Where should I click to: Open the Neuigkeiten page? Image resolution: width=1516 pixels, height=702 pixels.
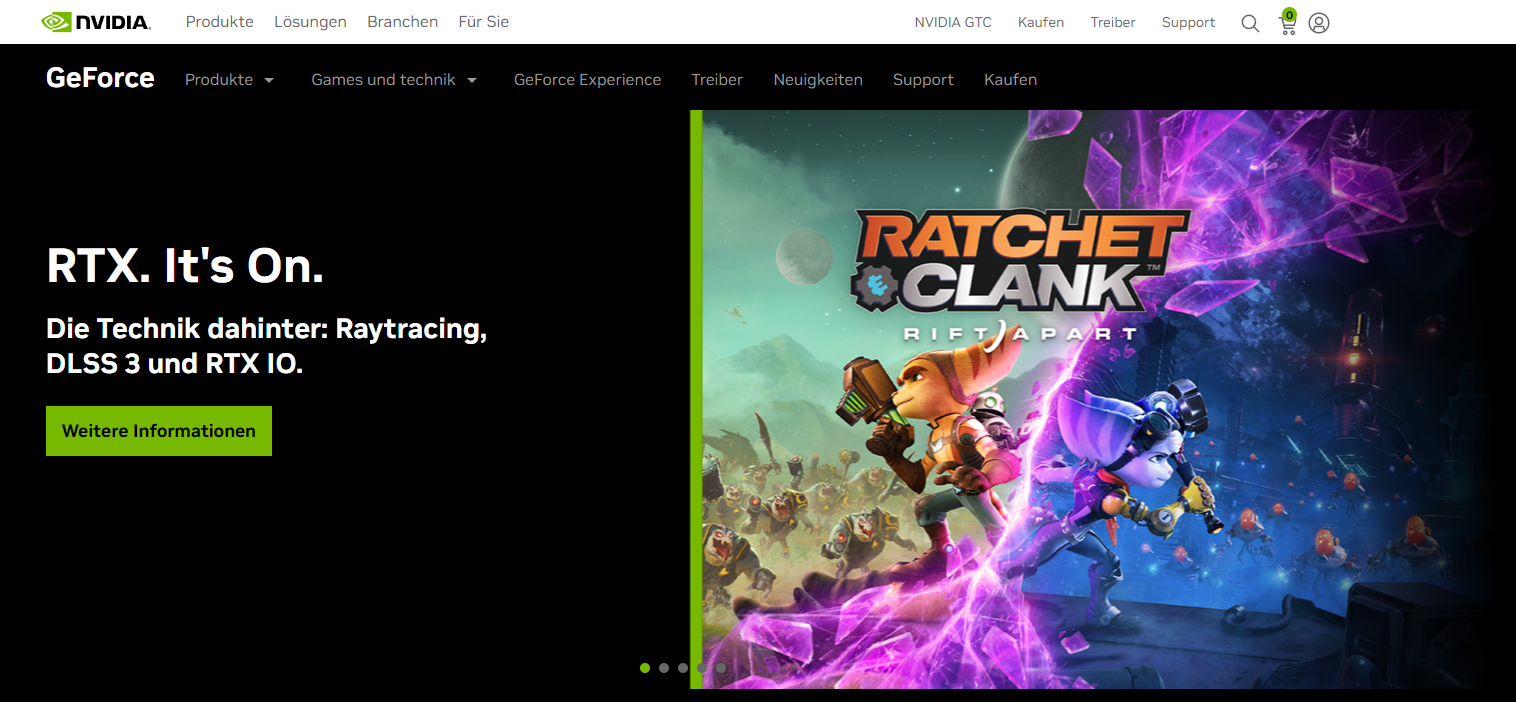click(818, 80)
